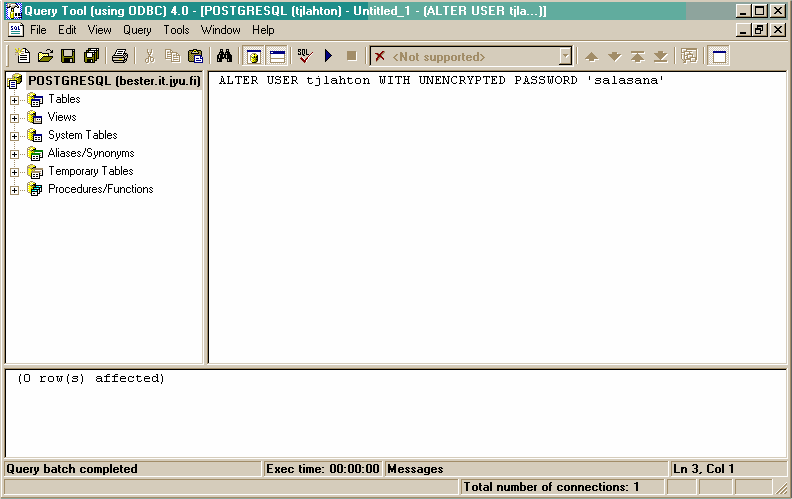Click the cascade windows toolbar icon
Screen dimensions: 792x499
(x=689, y=56)
